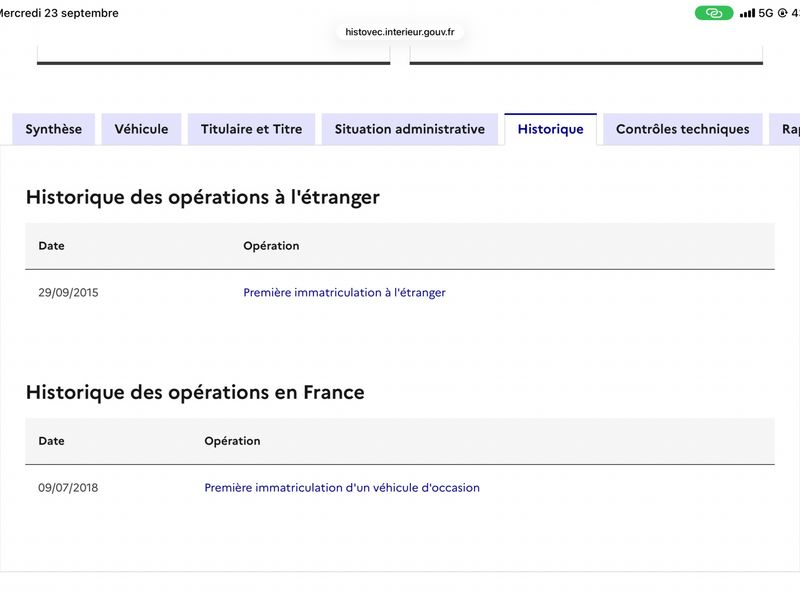Image resolution: width=800 pixels, height=600 pixels.
Task: Click the Date header in étranger table
Action: pos(52,245)
